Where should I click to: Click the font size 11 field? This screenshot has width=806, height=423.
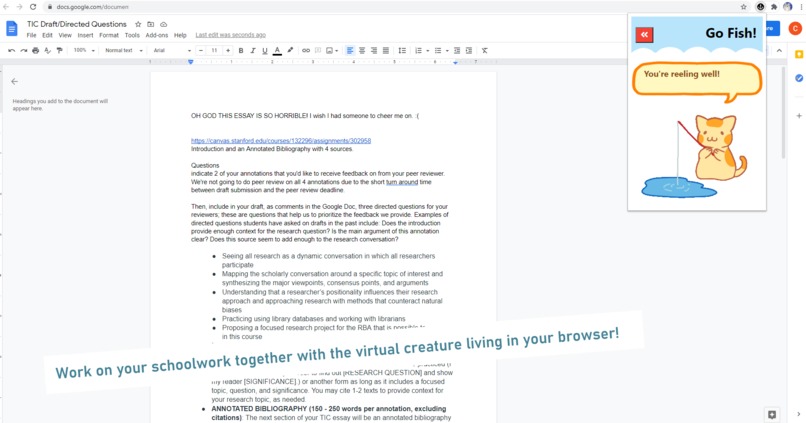[x=214, y=50]
